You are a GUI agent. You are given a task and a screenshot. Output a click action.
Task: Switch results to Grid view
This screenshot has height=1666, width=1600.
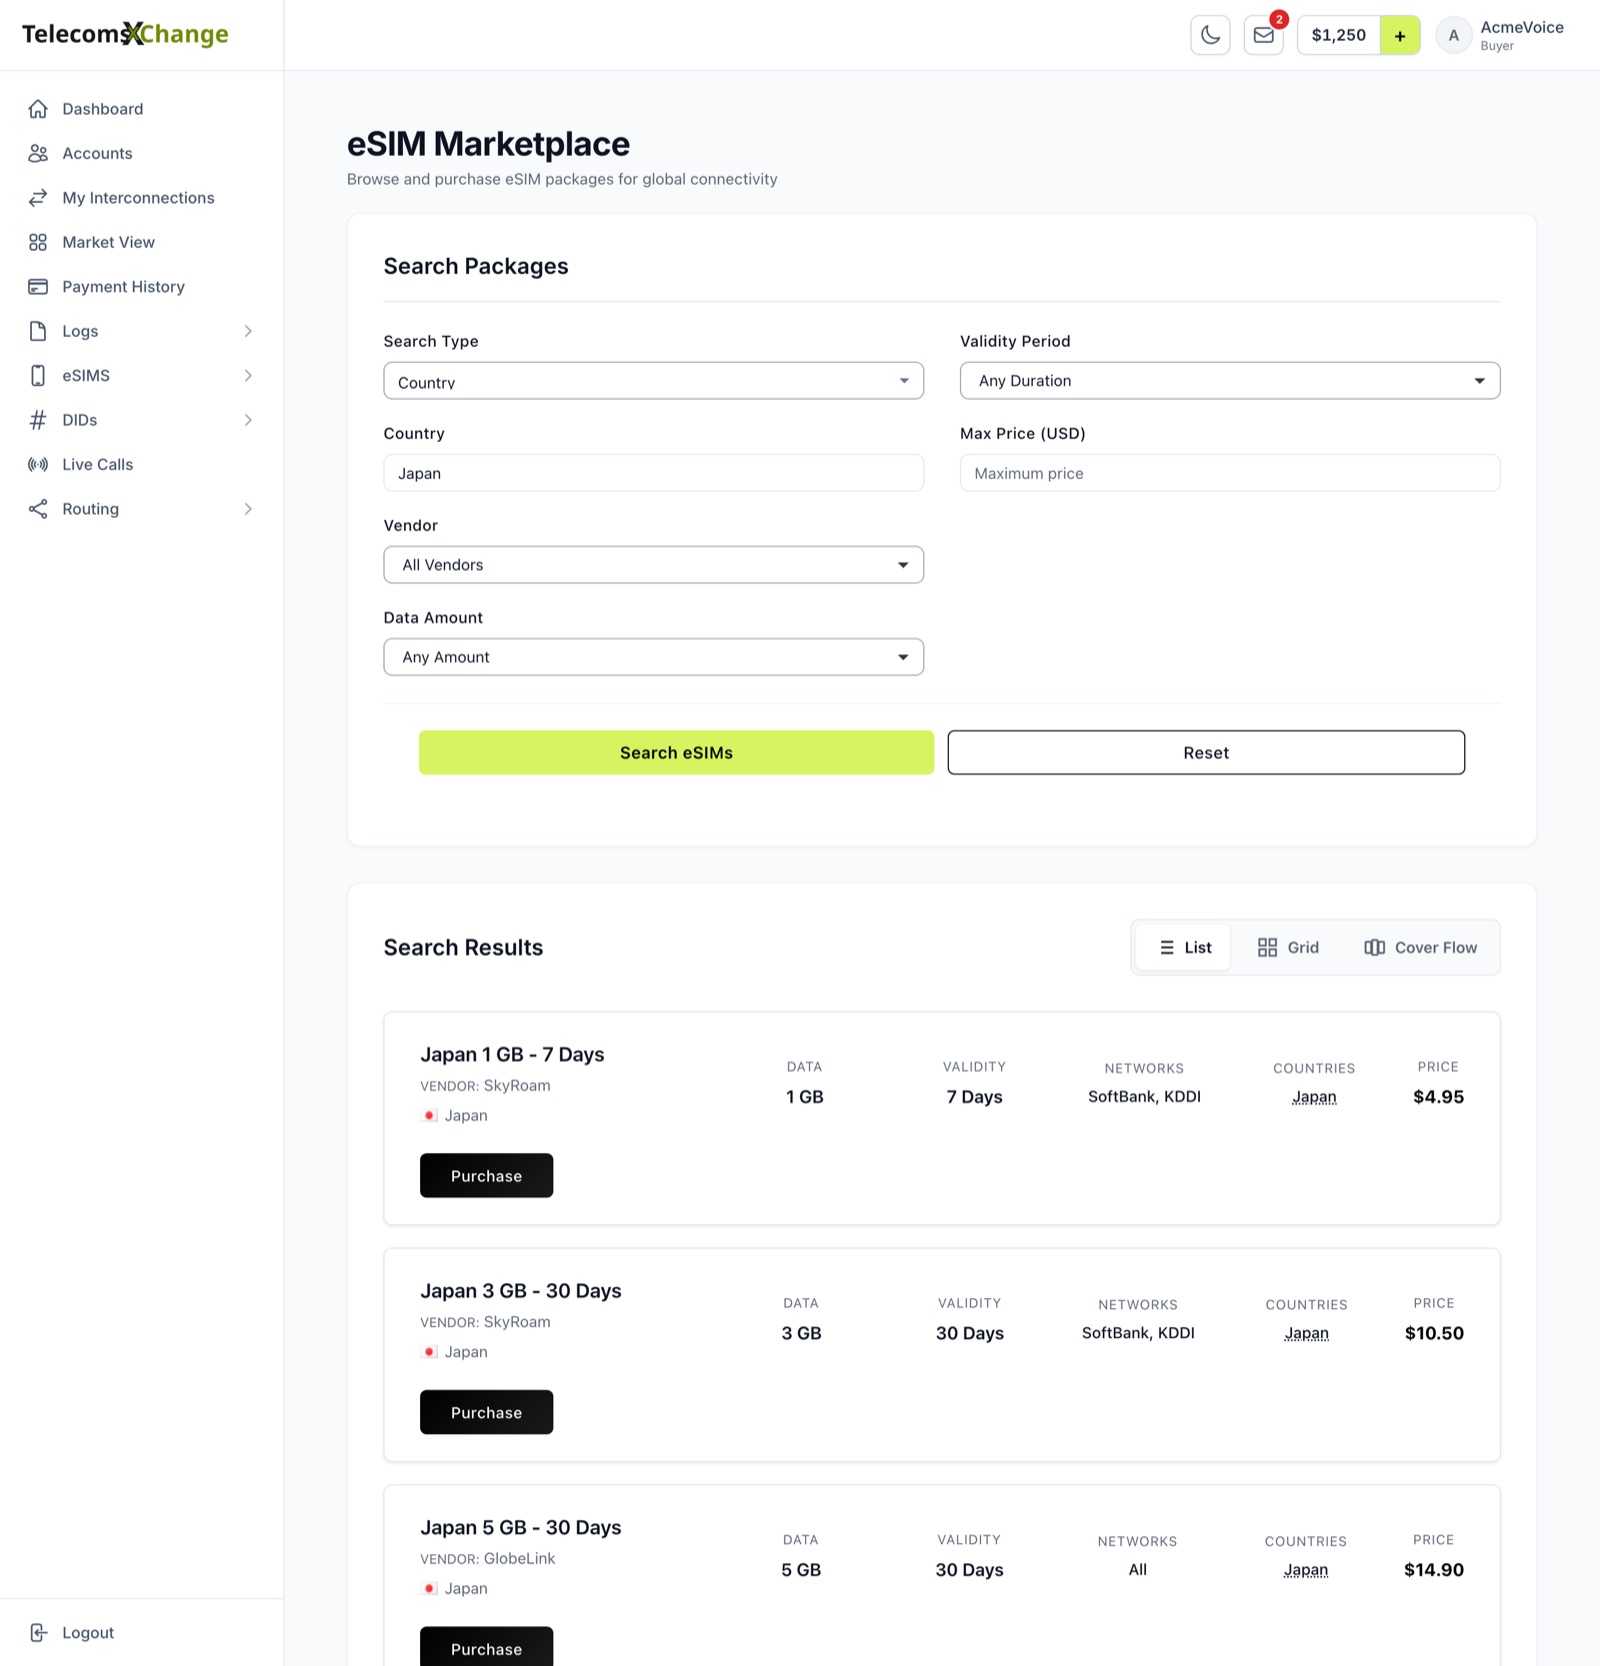click(1288, 947)
